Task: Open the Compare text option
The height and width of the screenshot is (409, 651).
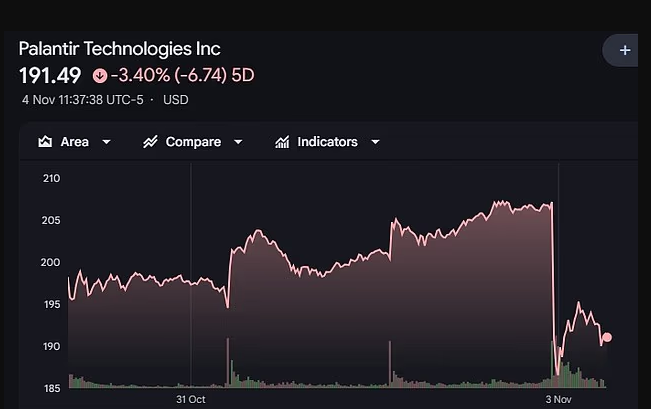Action: (193, 142)
